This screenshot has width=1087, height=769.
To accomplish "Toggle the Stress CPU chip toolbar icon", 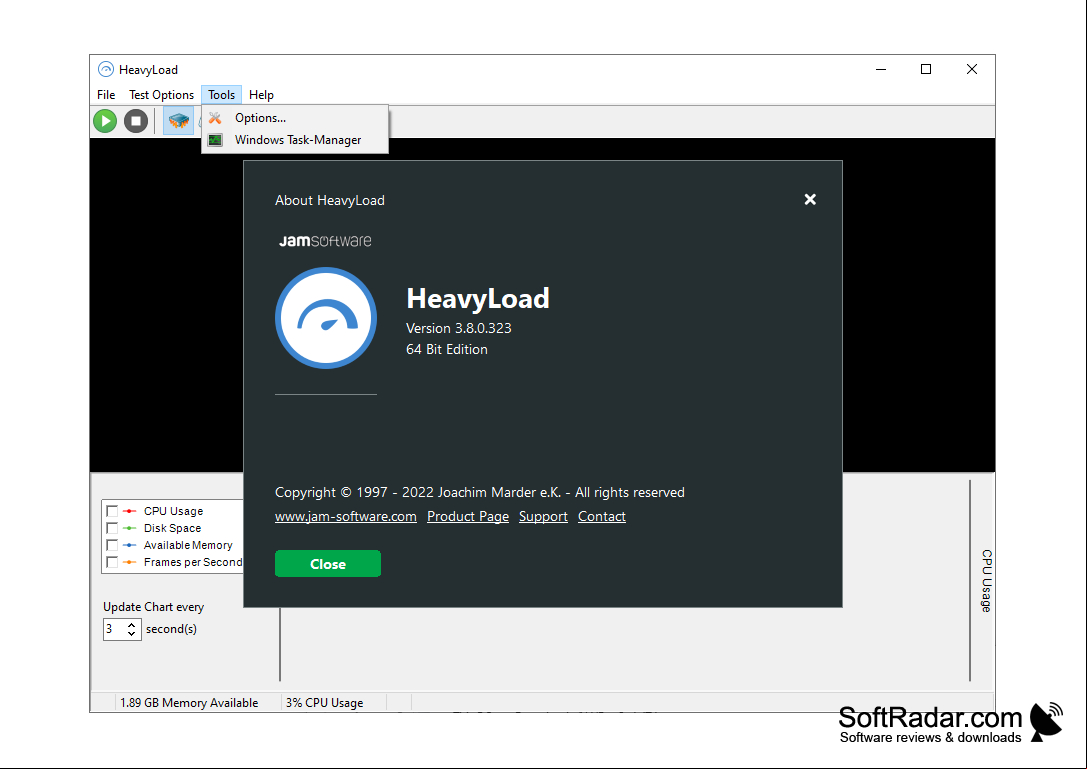I will (179, 121).
